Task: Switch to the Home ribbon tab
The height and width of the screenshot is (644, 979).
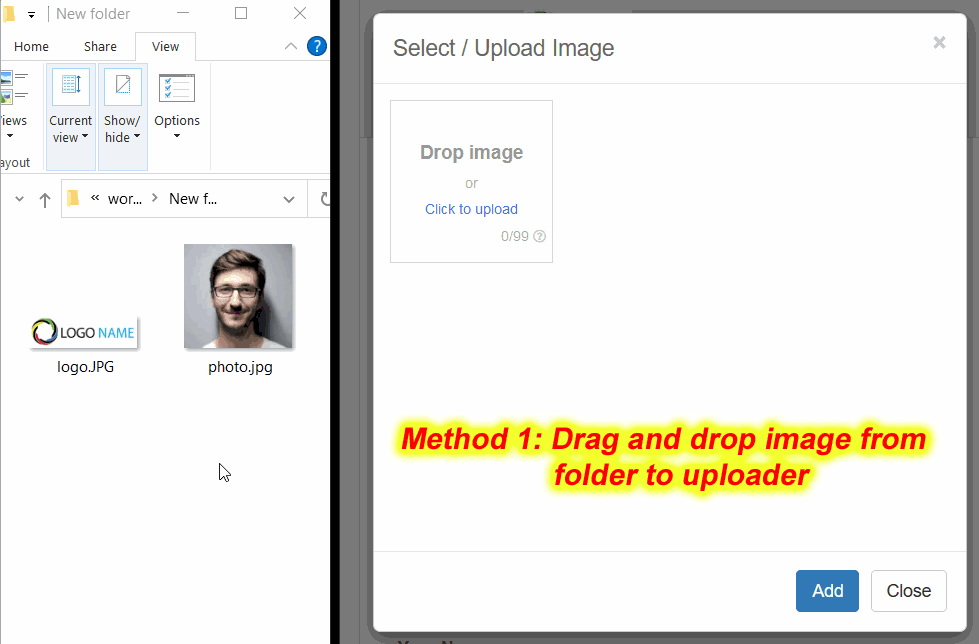Action: coord(31,46)
